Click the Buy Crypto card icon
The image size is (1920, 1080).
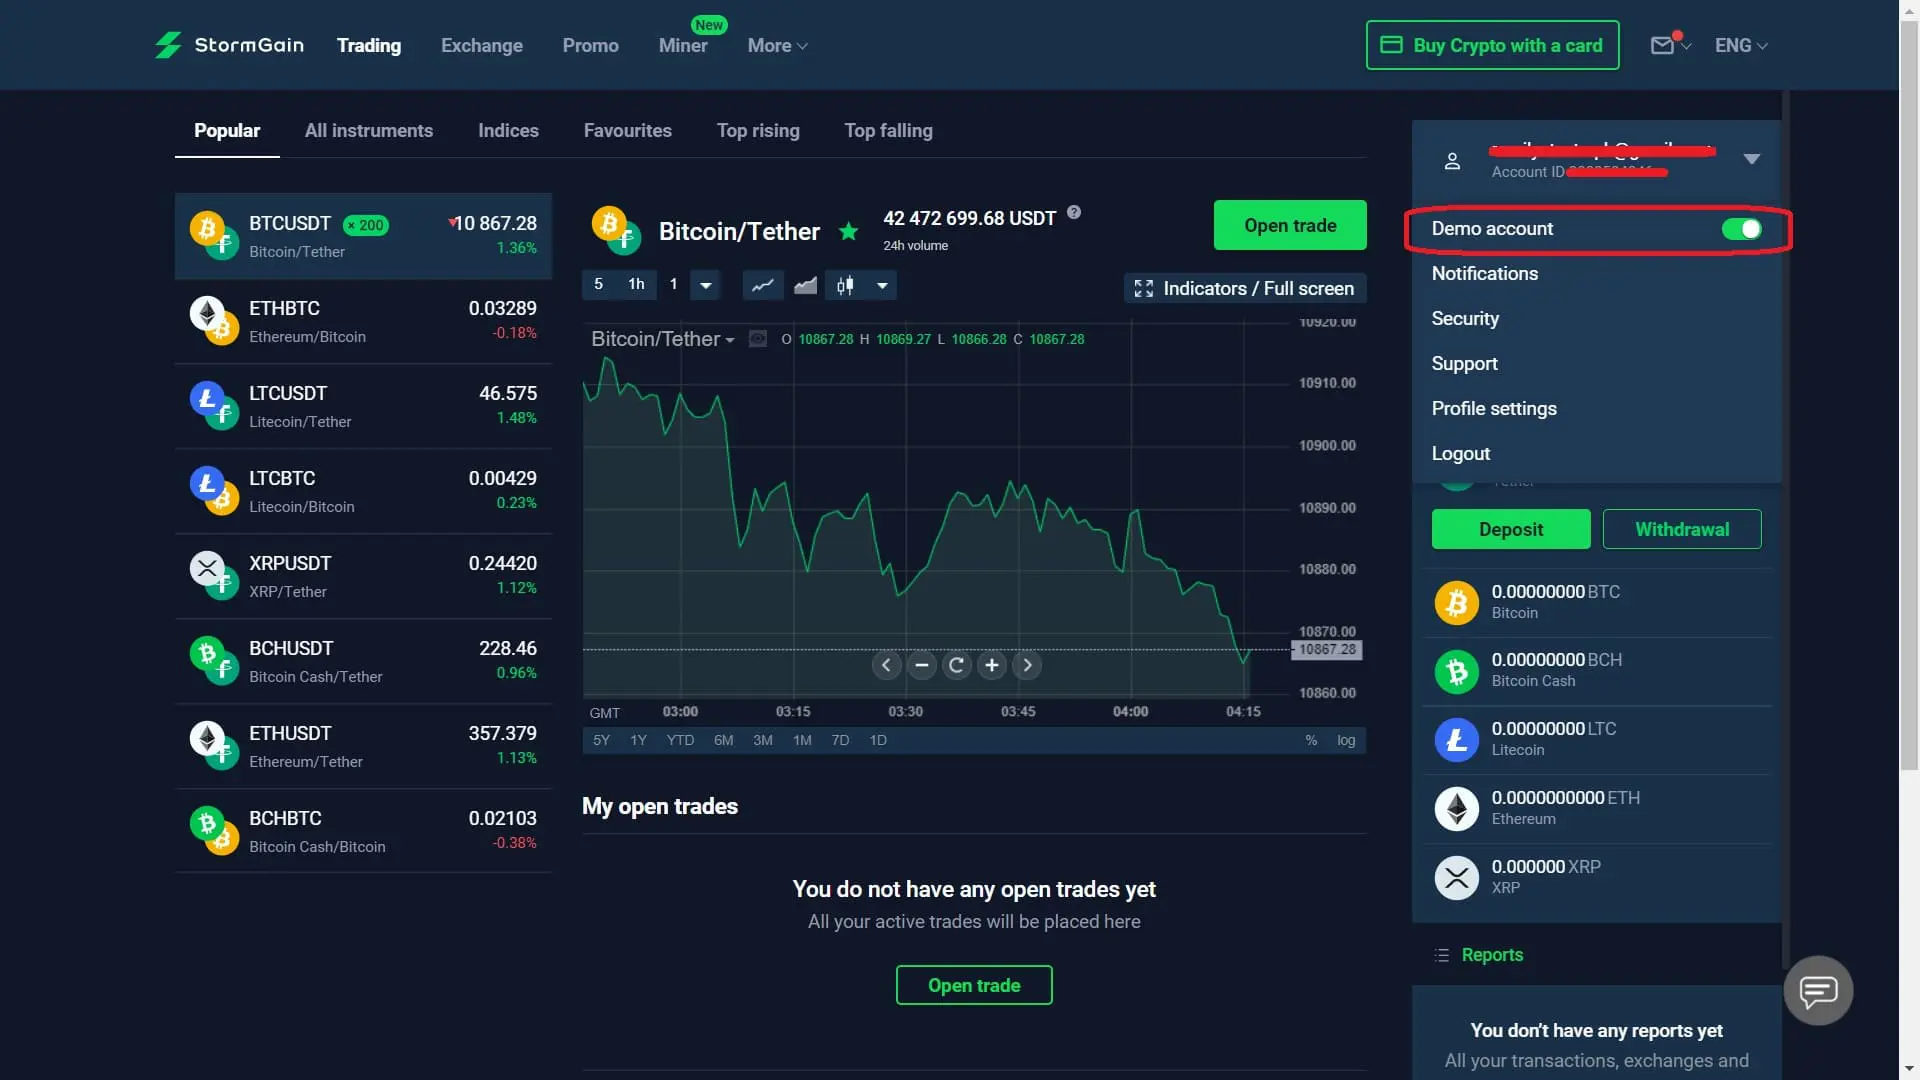tap(1391, 45)
